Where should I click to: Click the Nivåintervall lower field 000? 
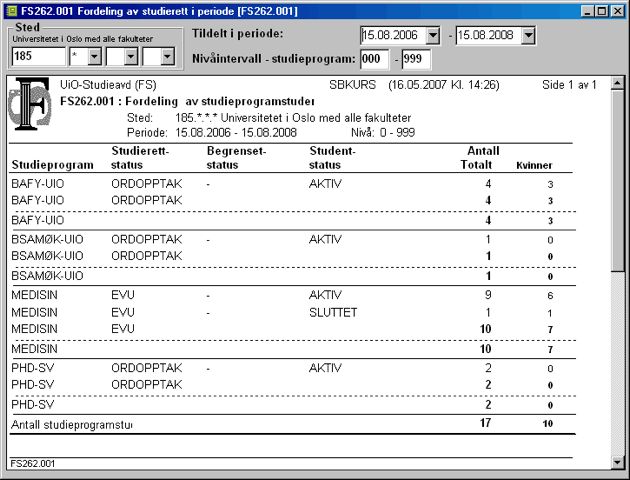pos(374,59)
